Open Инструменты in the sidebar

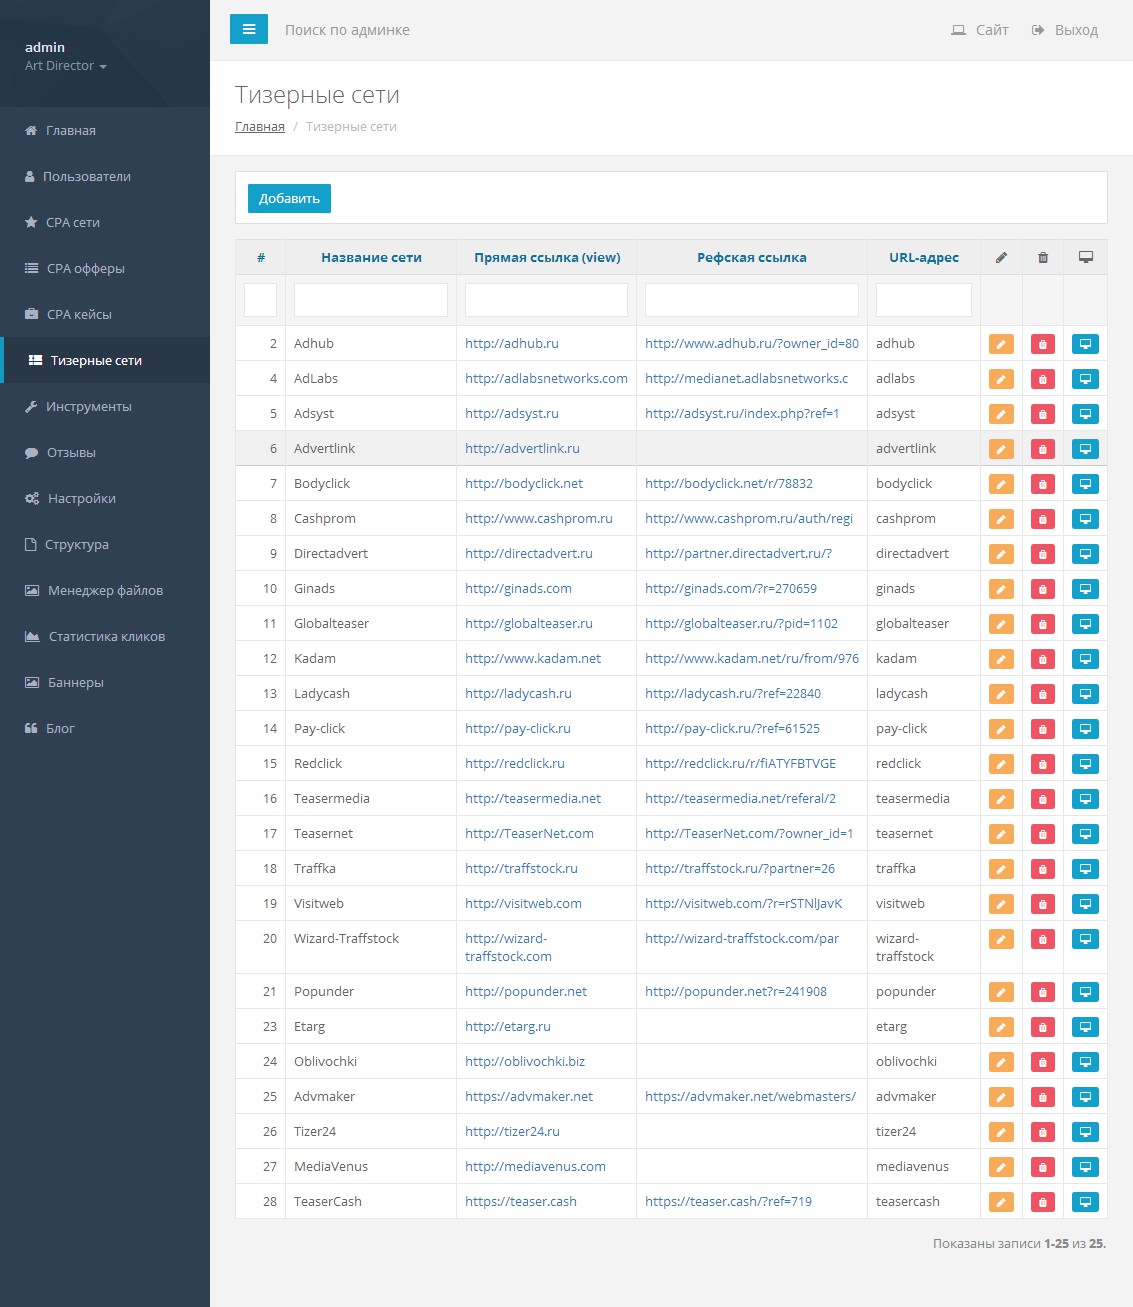point(105,406)
